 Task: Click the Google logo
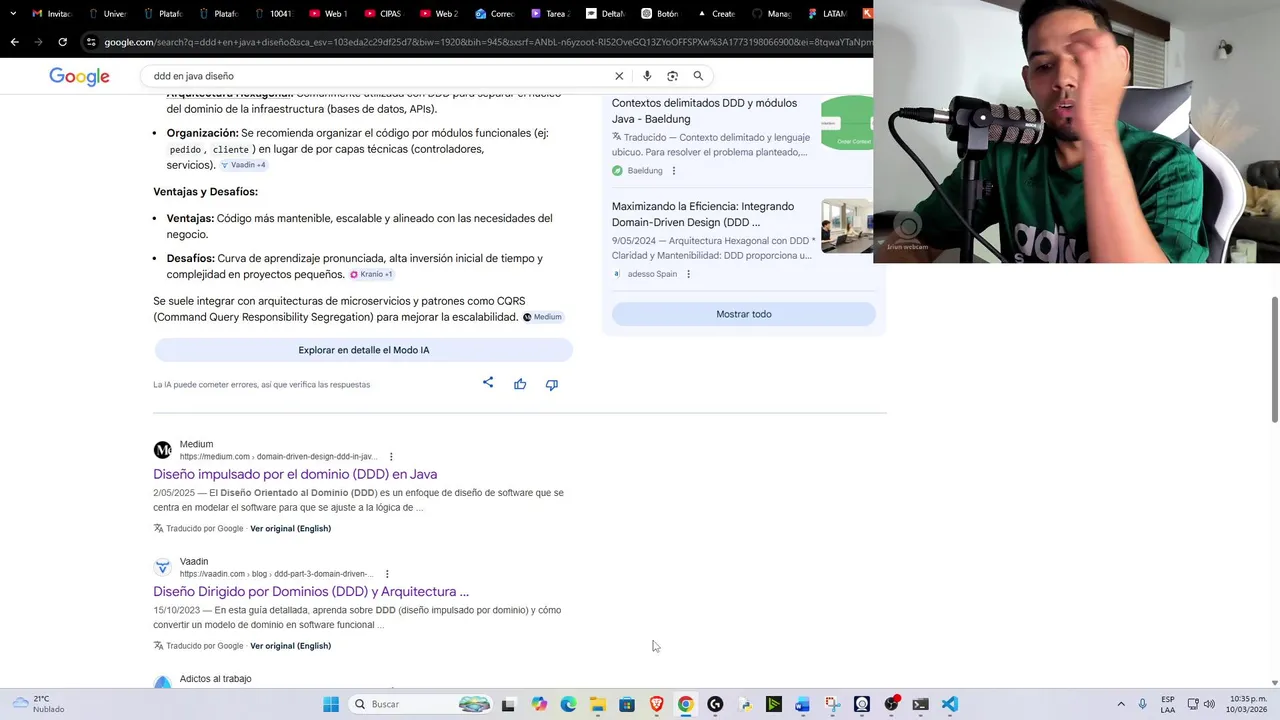[x=79, y=77]
